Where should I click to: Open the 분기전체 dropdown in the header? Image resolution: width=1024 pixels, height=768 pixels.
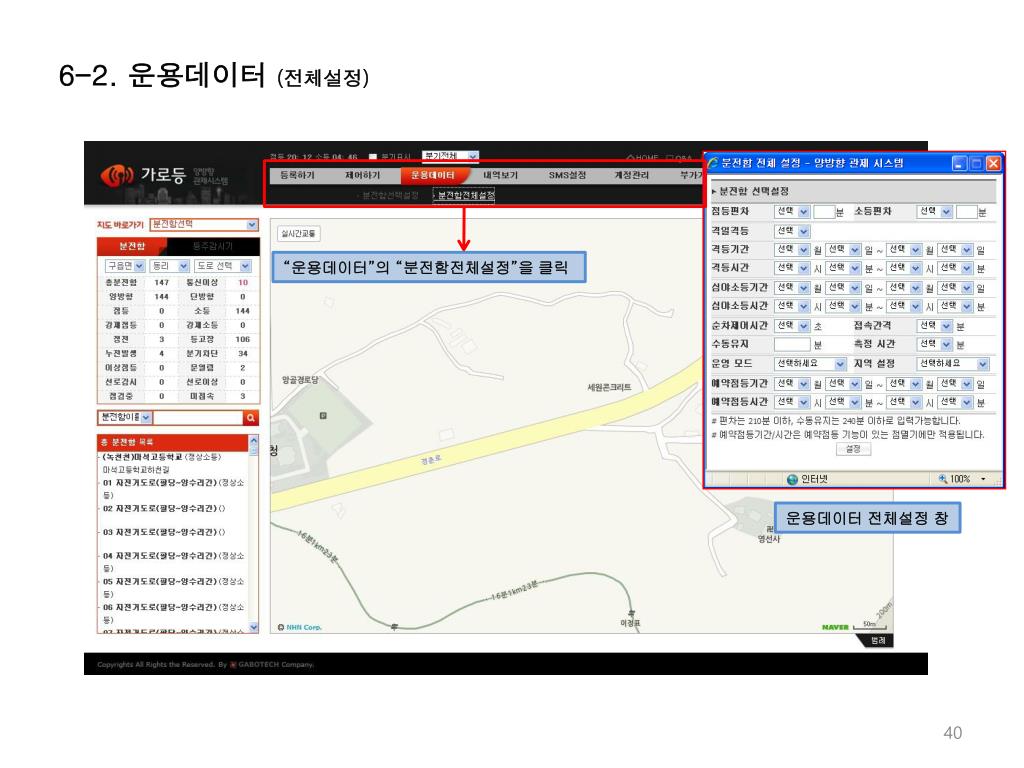450,156
